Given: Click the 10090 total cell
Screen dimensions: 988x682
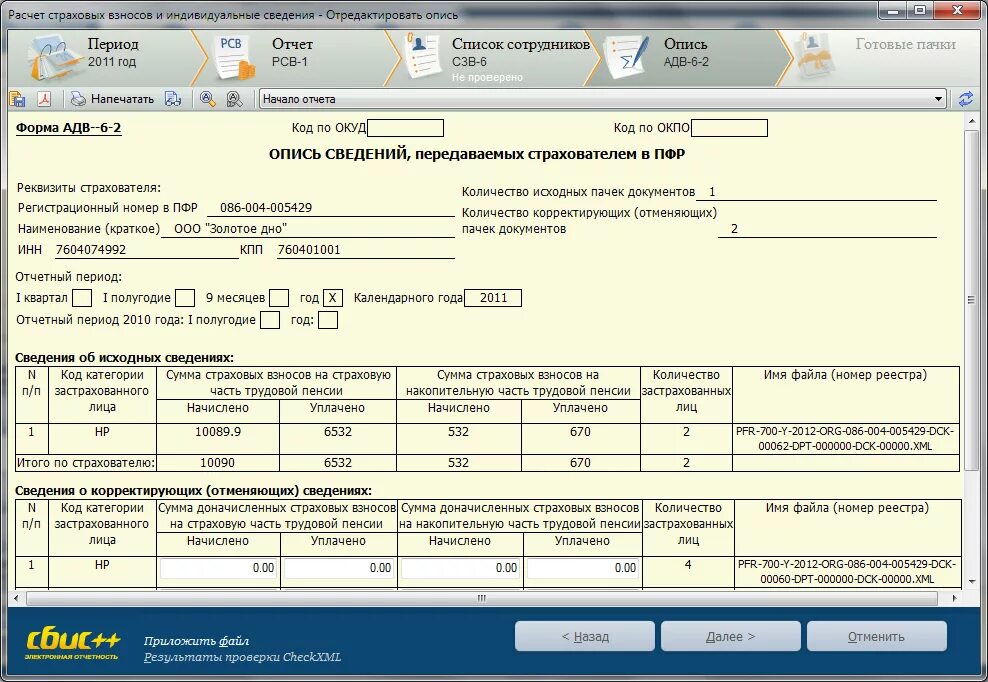Looking at the screenshot, I should (x=217, y=463).
